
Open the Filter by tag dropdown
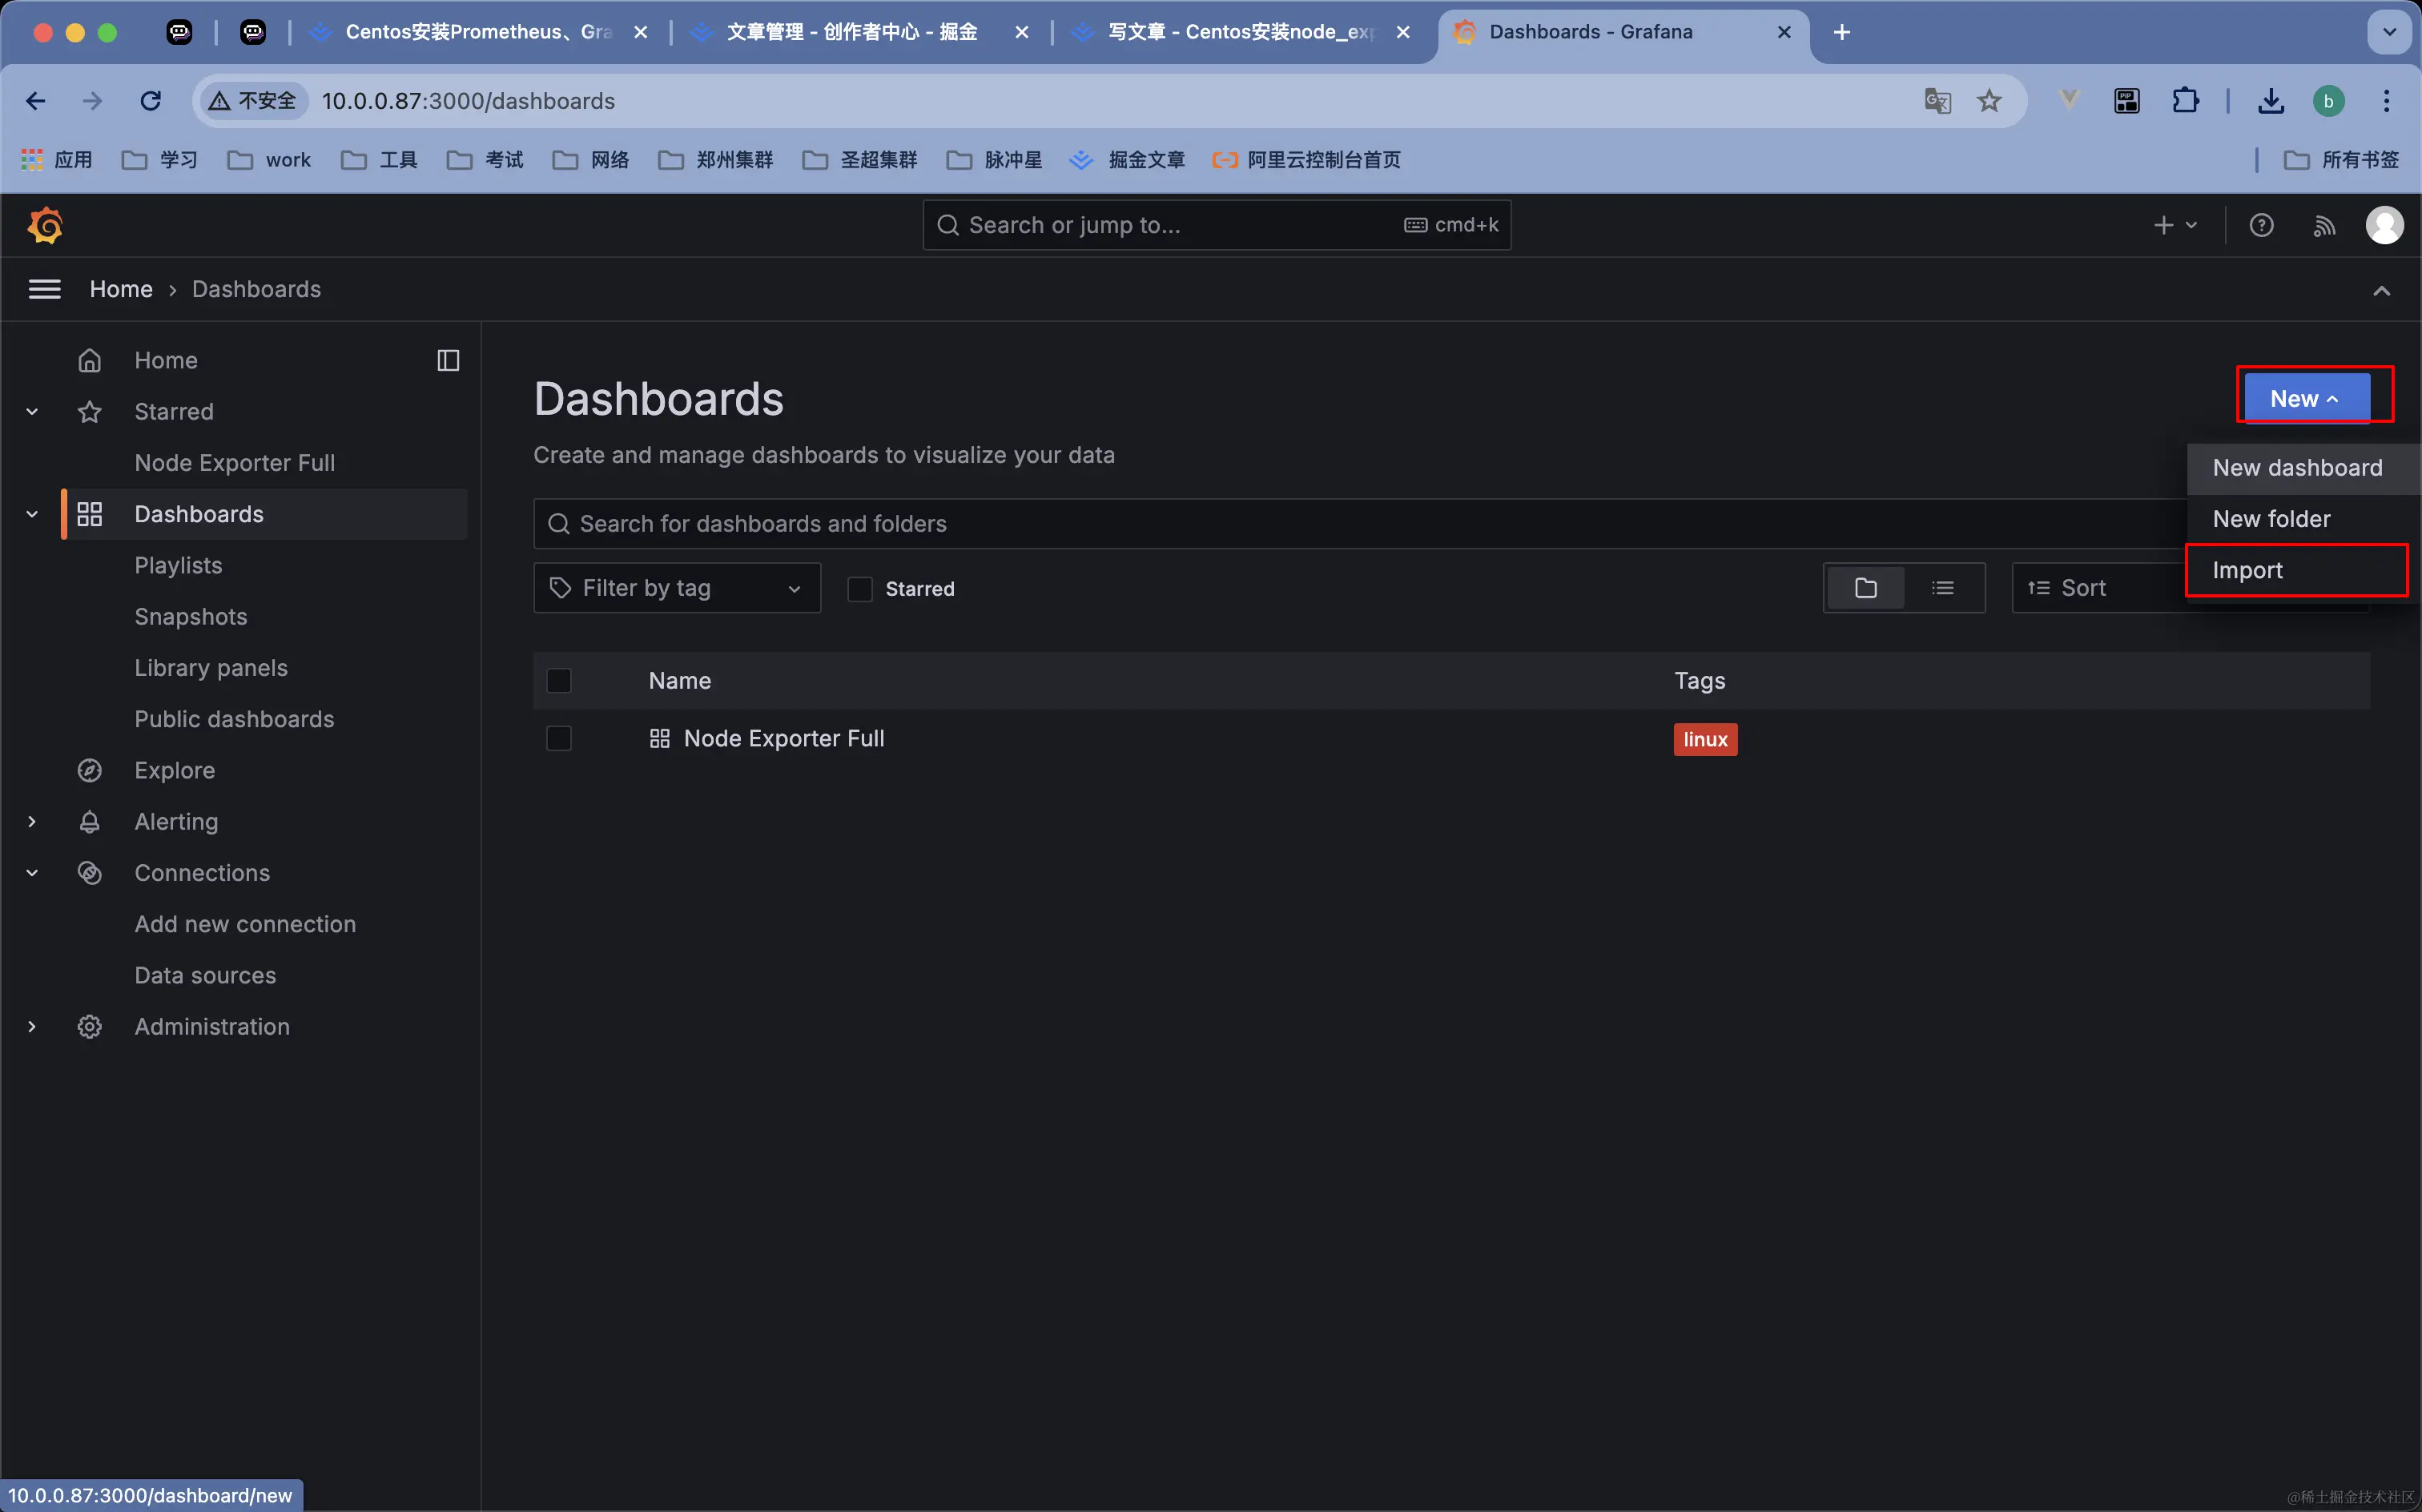tap(677, 588)
